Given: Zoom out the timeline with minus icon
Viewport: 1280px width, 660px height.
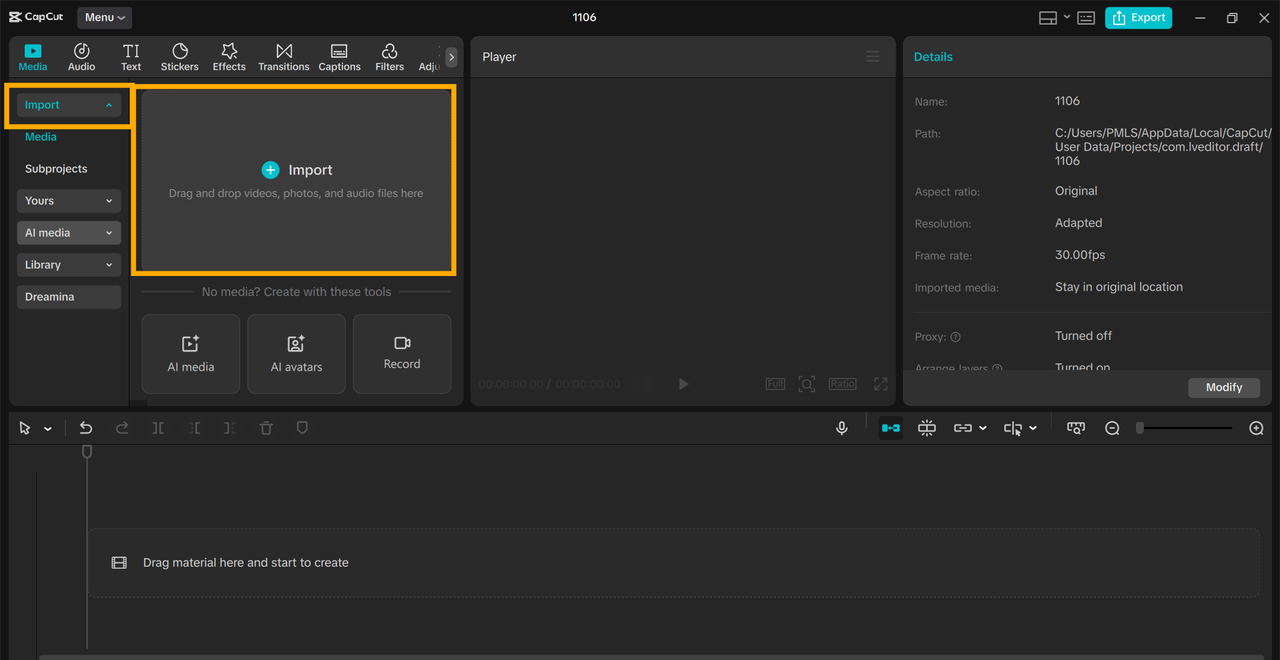Looking at the screenshot, I should tap(1112, 428).
